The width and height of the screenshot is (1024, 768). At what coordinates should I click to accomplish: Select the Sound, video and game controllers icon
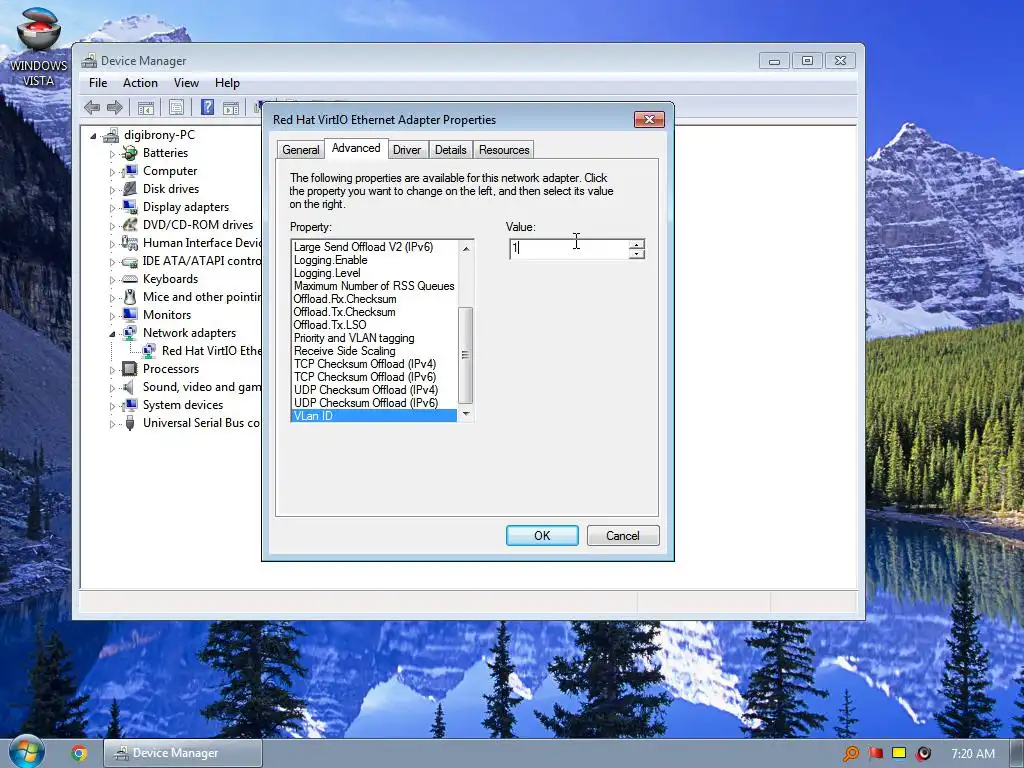(x=130, y=387)
